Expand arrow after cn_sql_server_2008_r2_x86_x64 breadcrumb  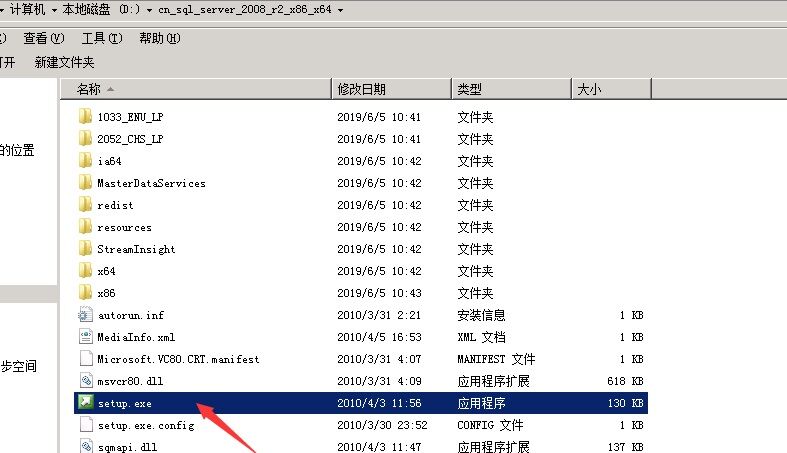[342, 10]
